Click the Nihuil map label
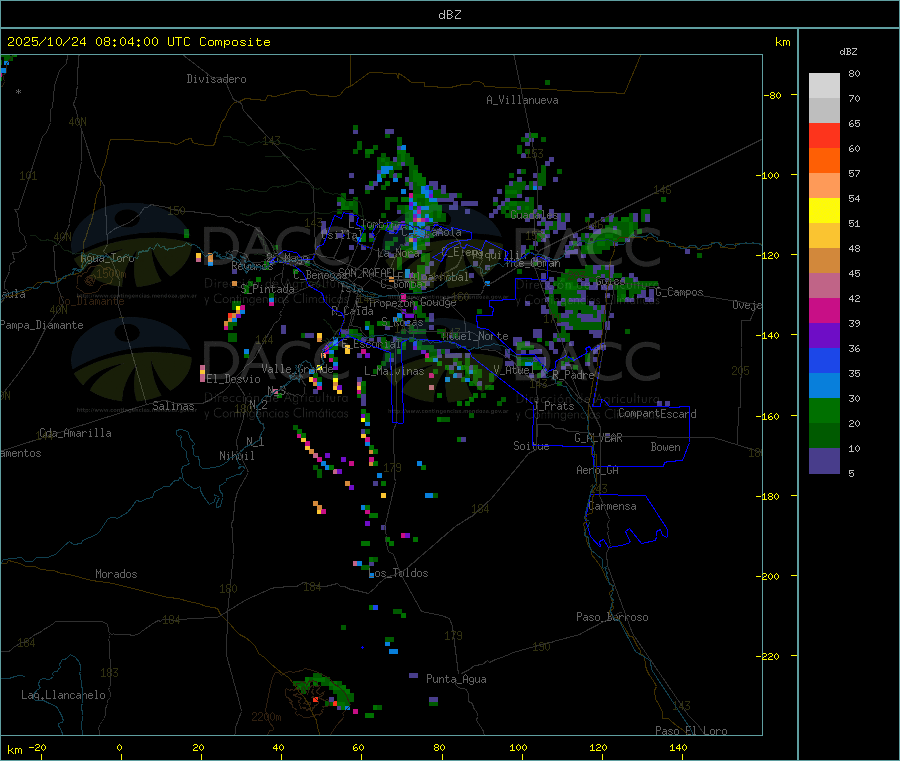This screenshot has width=900, height=761. pos(236,456)
